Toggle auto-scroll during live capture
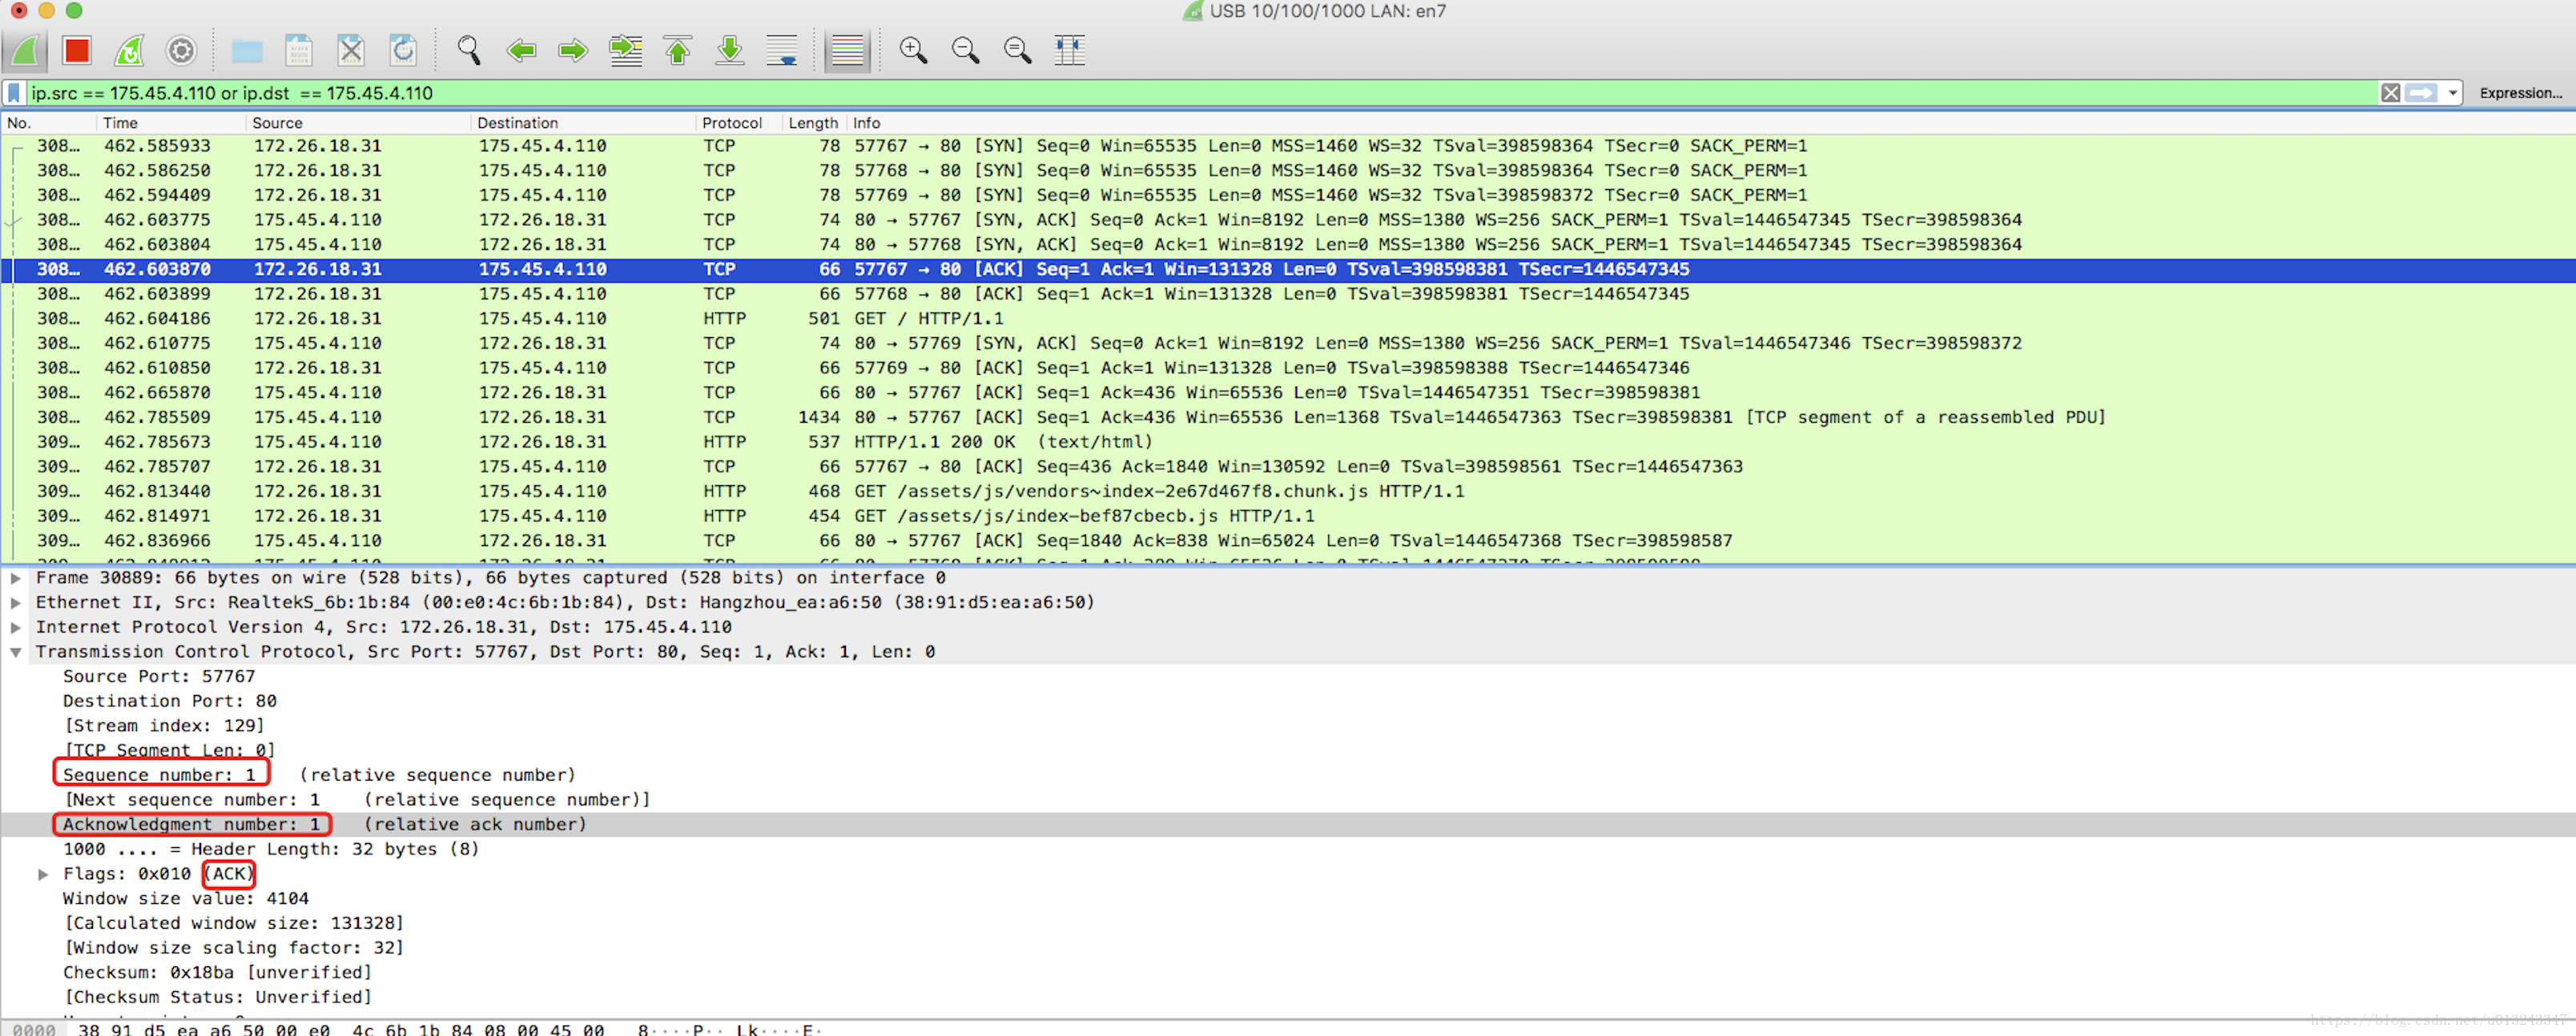Image resolution: width=2576 pixels, height=1036 pixels. pyautogui.click(x=782, y=50)
